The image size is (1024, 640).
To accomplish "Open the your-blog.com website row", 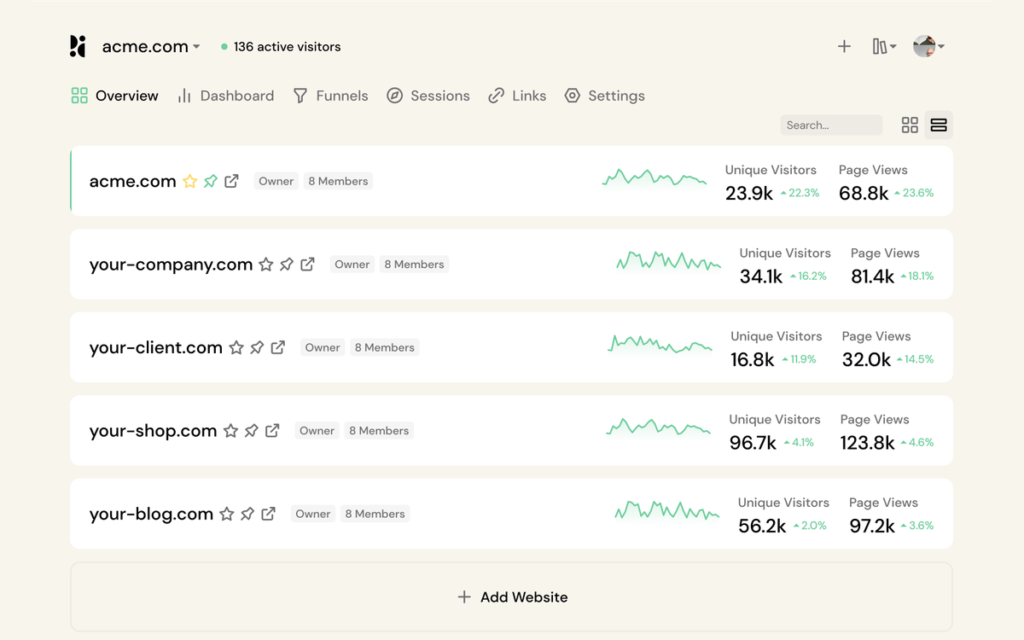I will coord(511,513).
